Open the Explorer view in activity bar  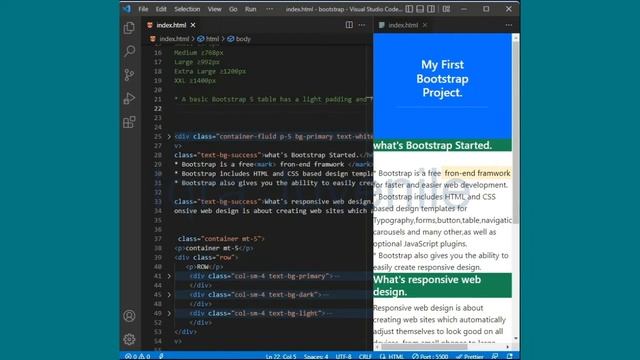129,28
